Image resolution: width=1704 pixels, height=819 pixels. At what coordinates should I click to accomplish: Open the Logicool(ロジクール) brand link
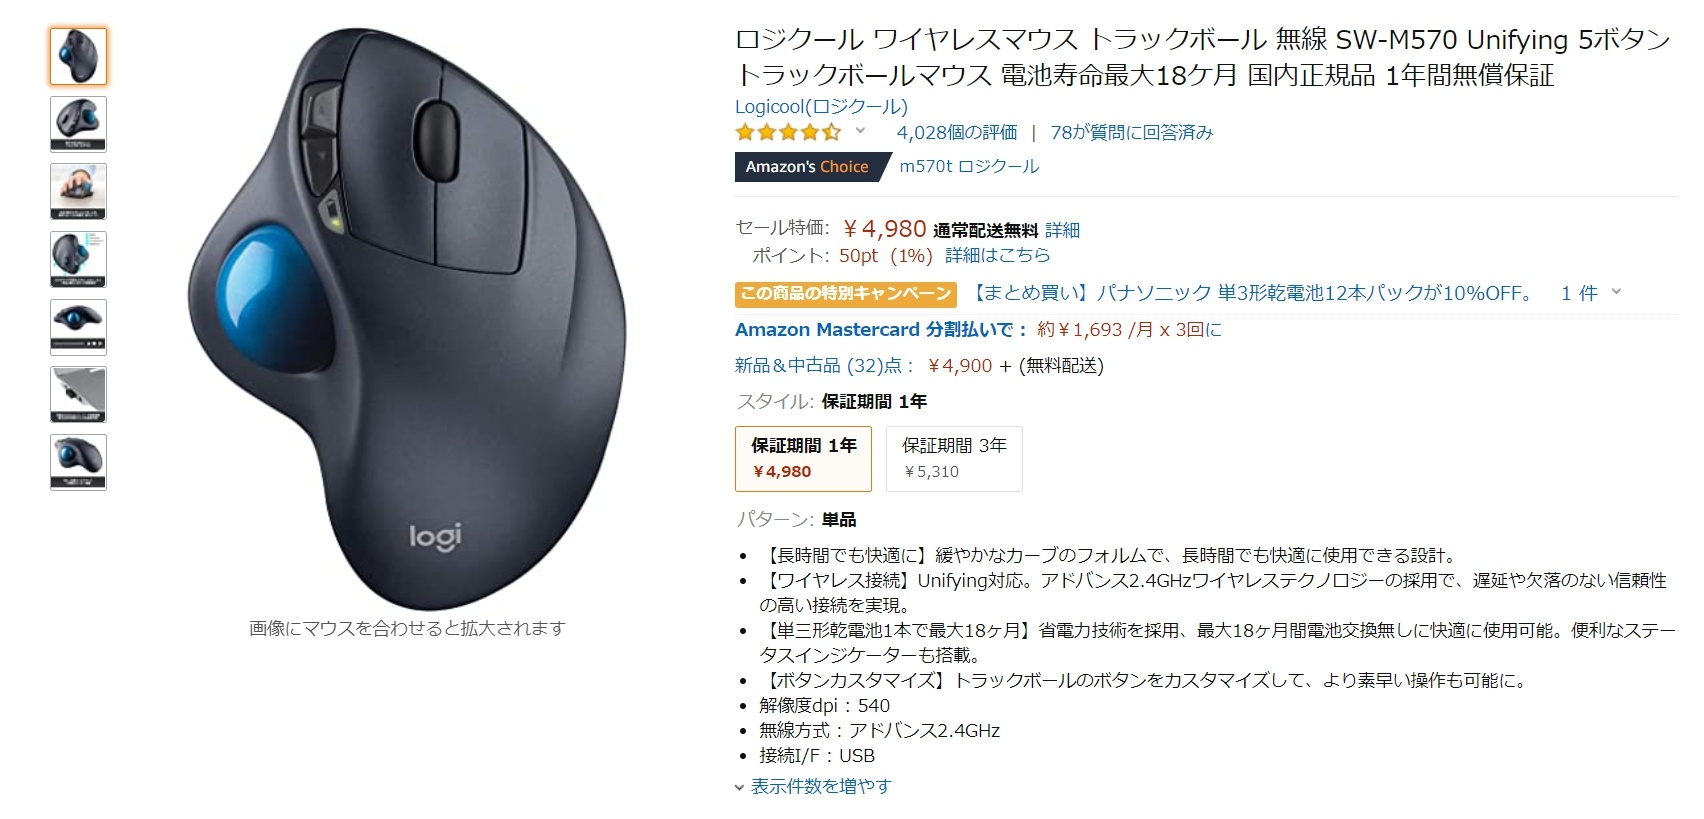click(x=821, y=107)
